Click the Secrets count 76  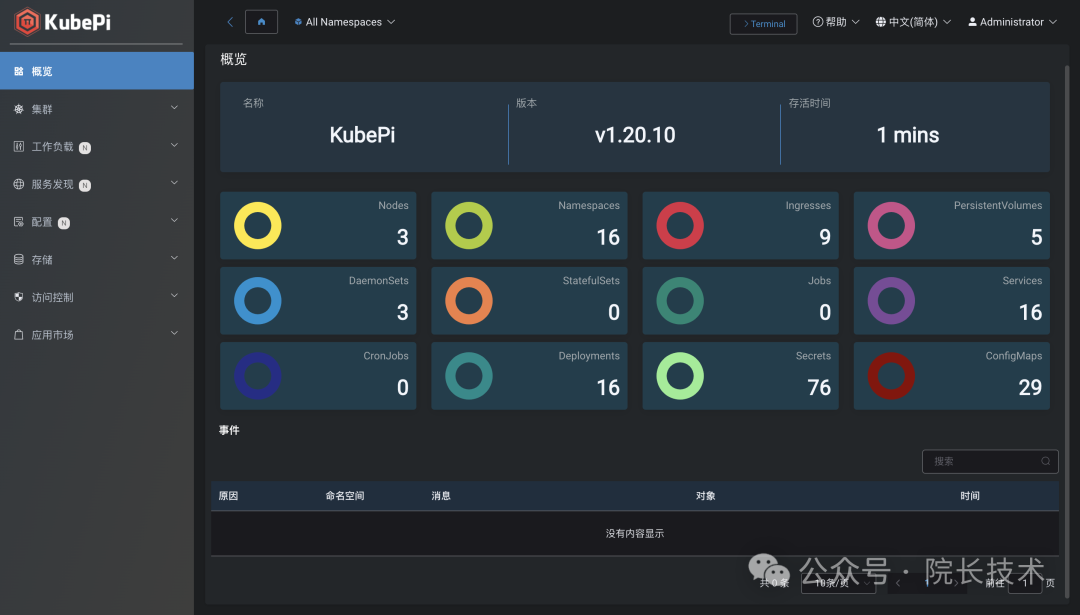coord(819,388)
